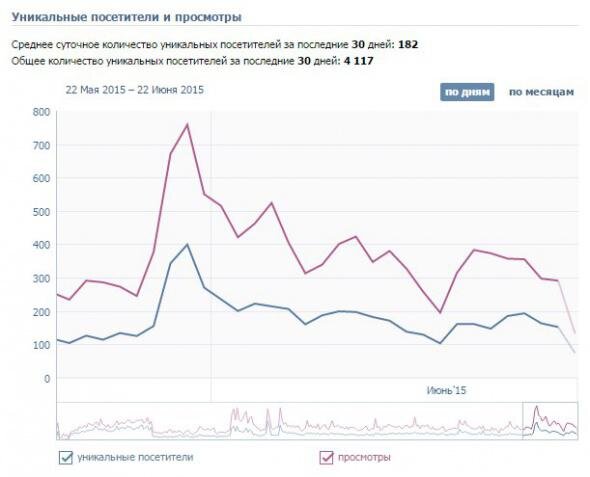Switch to the по месяцам view
Viewport: 590px width, 477px height.
click(x=541, y=92)
